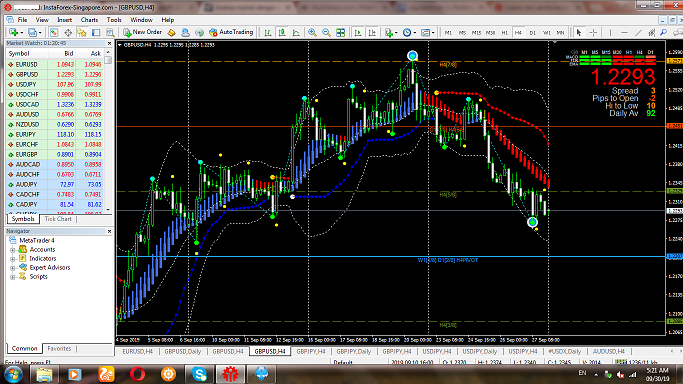The height and width of the screenshot is (384, 683).
Task: Open the File menu
Action: point(22,20)
